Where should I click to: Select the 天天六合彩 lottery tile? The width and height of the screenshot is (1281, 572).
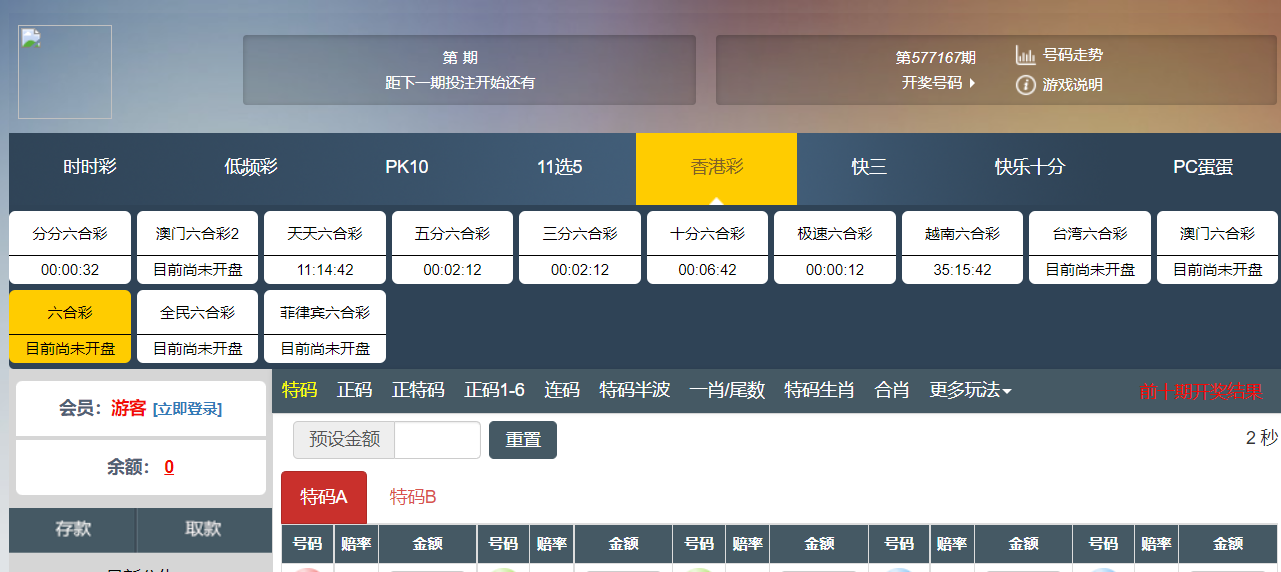point(325,247)
